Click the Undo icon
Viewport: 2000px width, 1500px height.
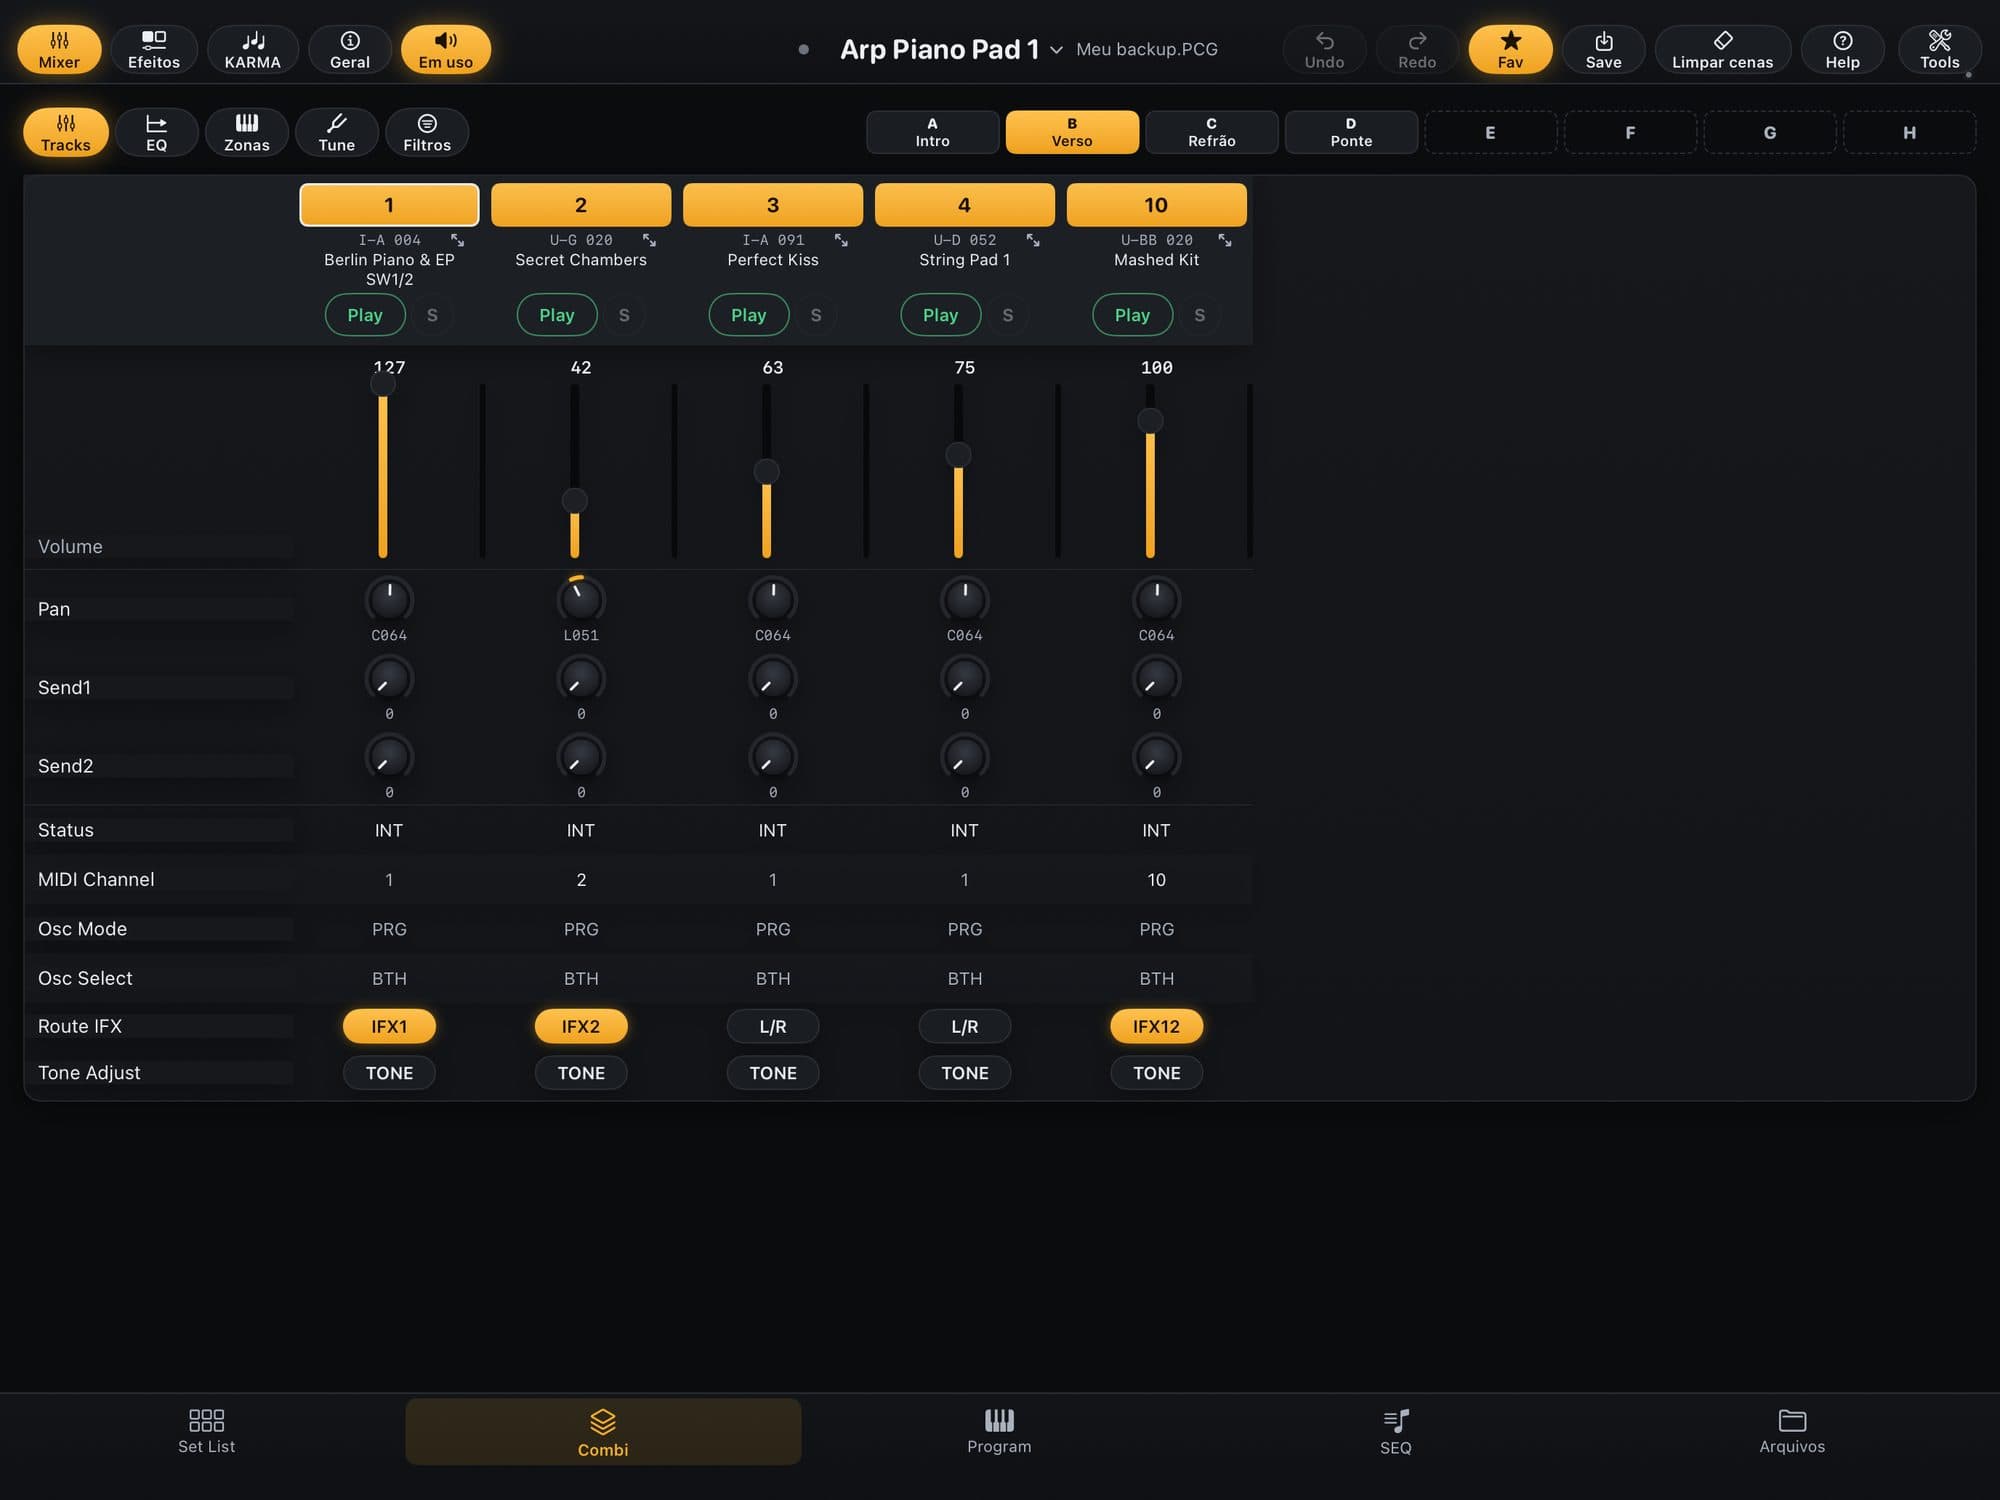1324,49
